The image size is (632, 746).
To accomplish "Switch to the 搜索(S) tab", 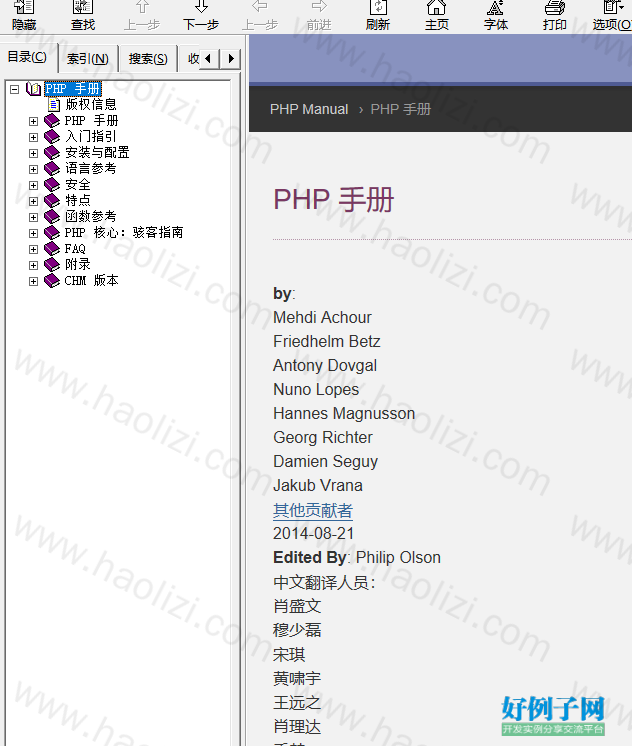I will coord(148,59).
